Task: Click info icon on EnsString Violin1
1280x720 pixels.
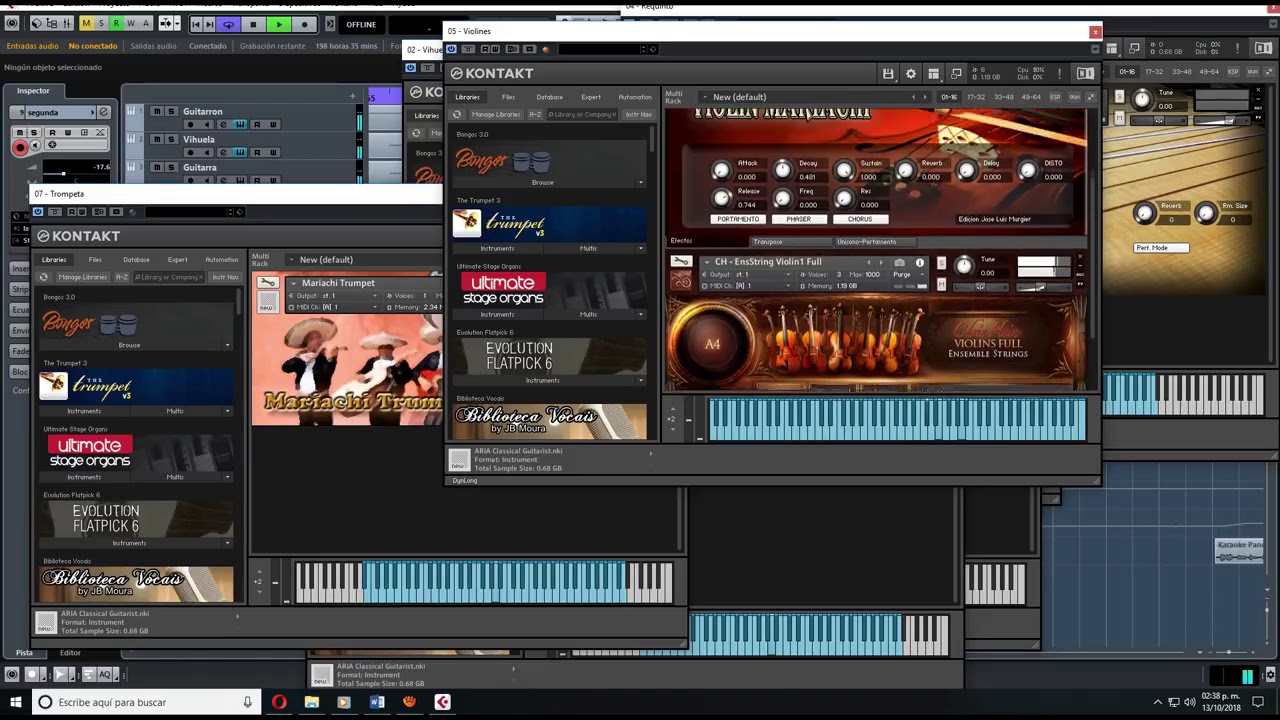Action: pos(920,262)
